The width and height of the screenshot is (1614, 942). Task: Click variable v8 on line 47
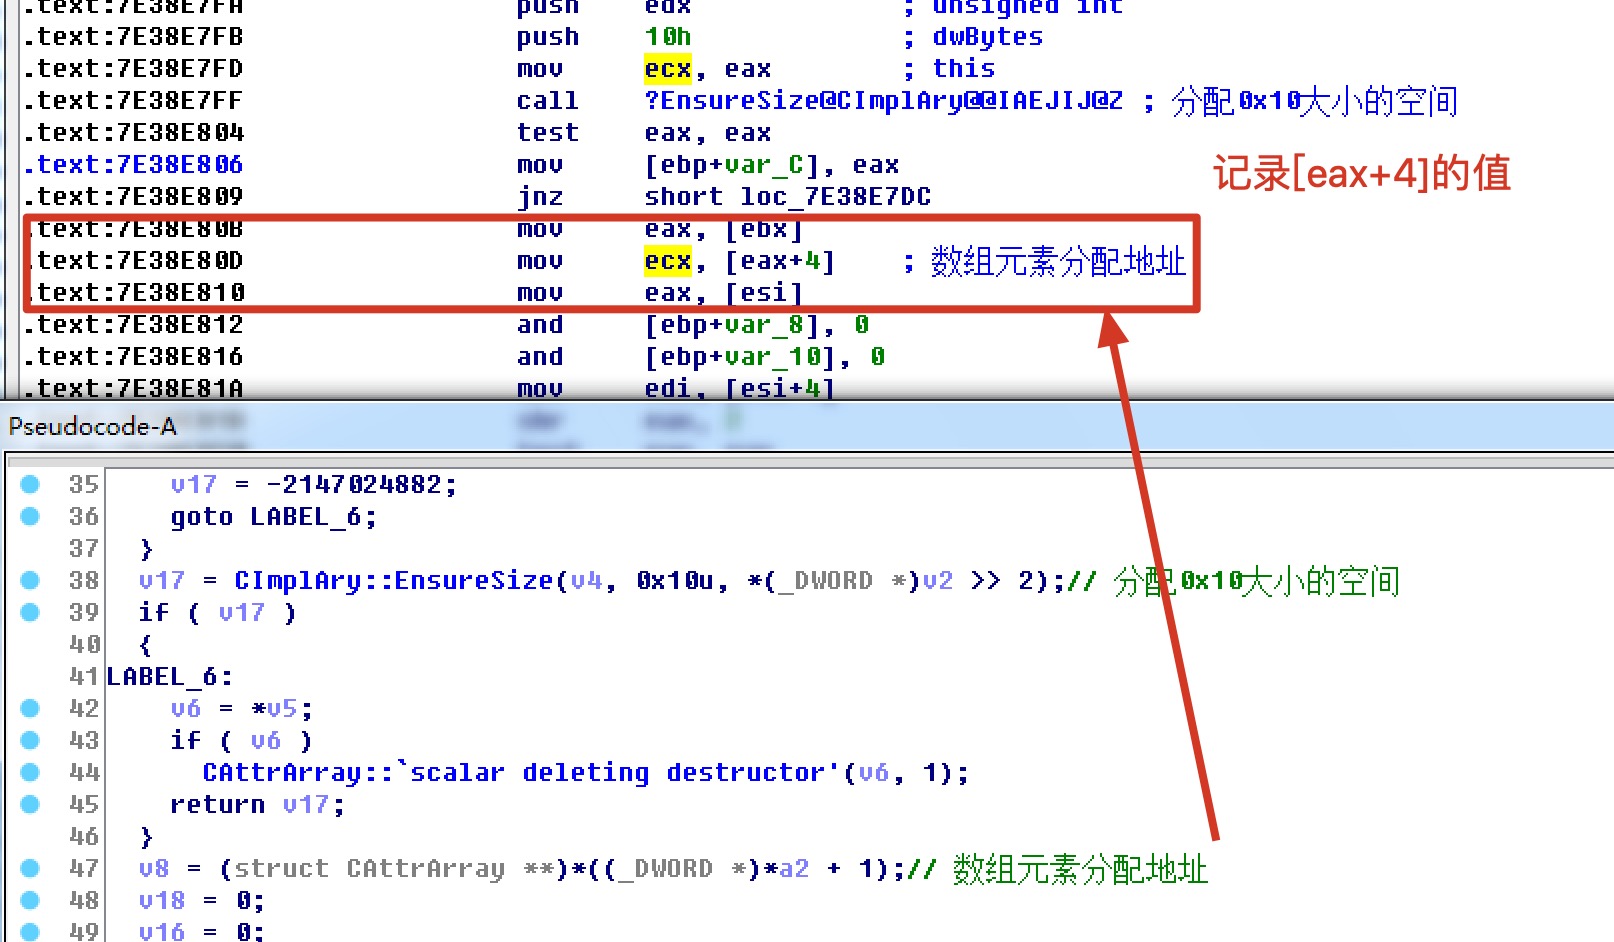pyautogui.click(x=154, y=869)
